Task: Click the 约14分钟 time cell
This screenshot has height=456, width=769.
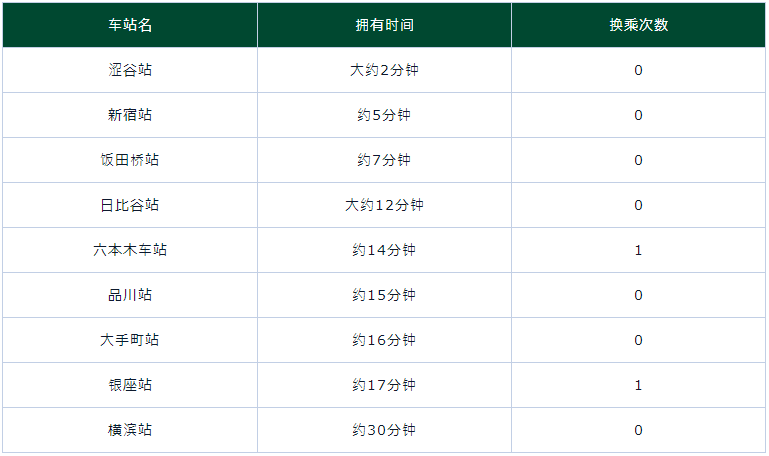Action: click(x=384, y=250)
